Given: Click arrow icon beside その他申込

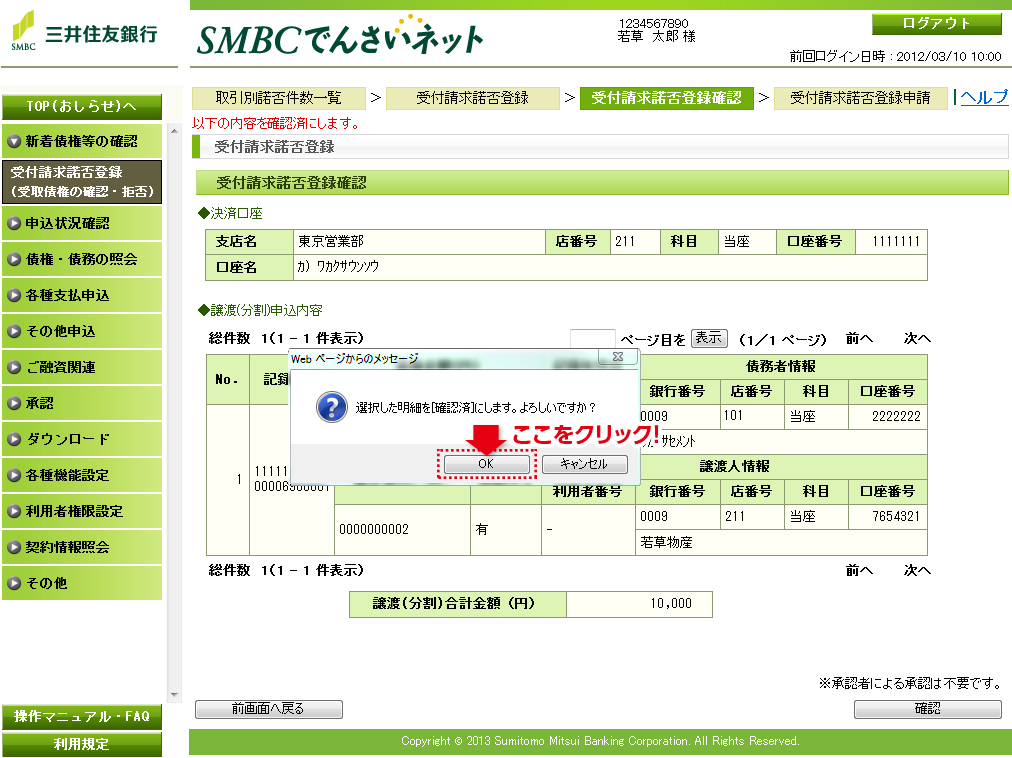Looking at the screenshot, I should pyautogui.click(x=14, y=331).
